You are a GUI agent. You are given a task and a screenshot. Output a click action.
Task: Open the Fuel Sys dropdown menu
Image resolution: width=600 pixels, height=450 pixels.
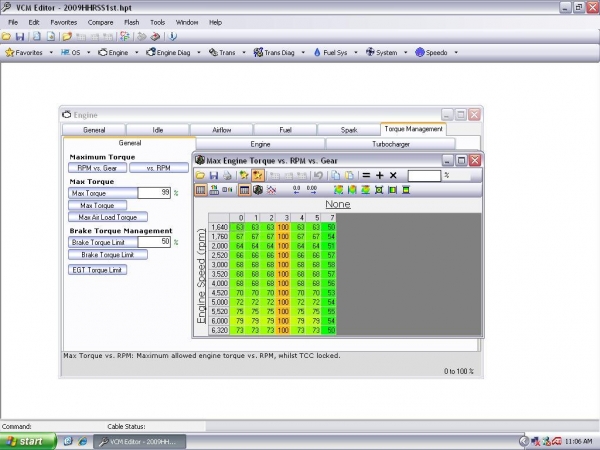coord(331,52)
